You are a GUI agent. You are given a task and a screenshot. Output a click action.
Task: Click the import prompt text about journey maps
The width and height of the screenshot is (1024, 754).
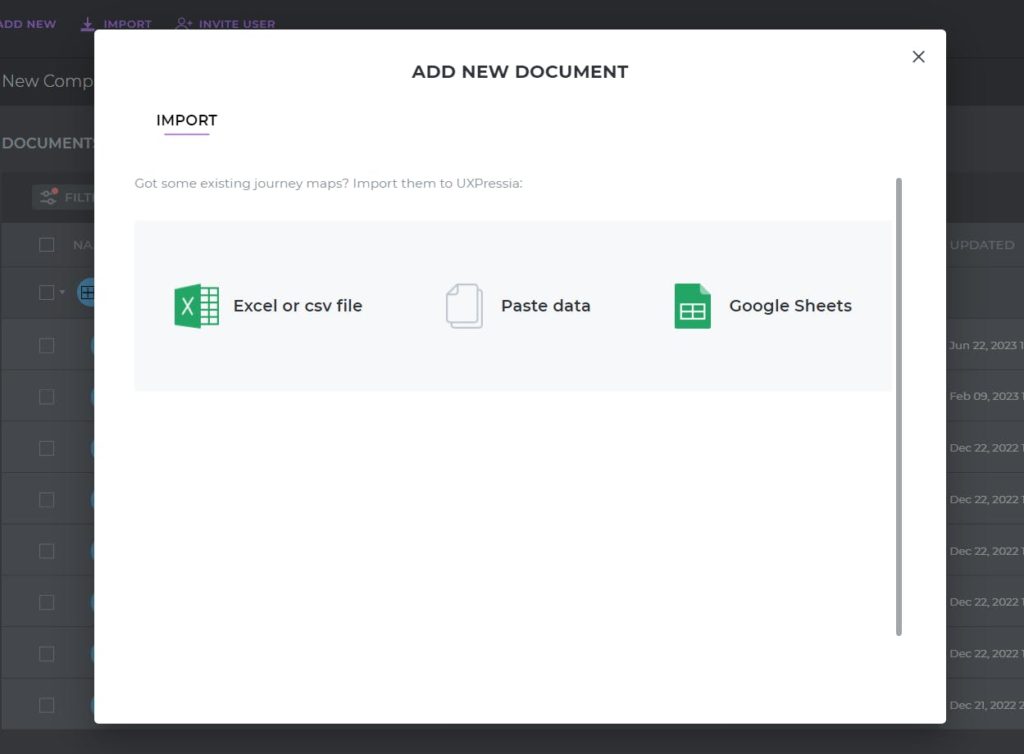328,183
